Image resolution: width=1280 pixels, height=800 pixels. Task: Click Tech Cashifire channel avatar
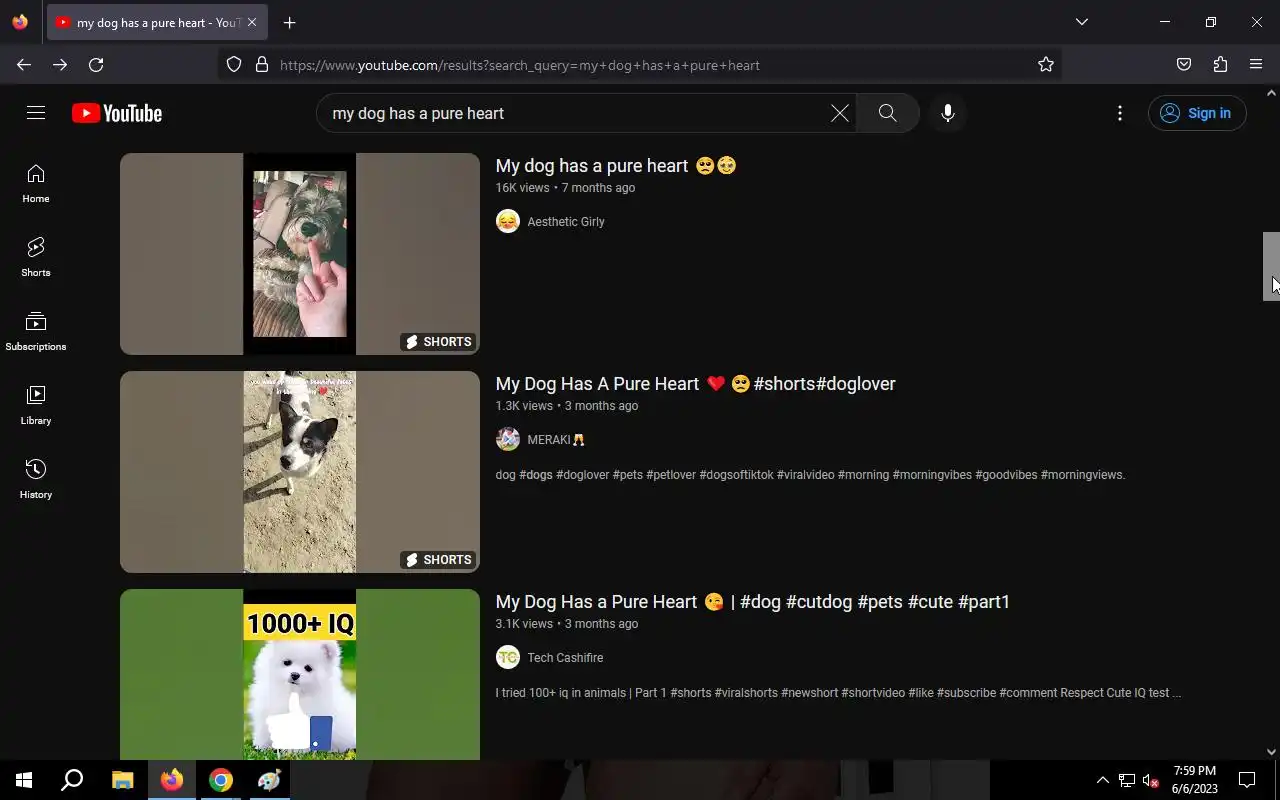coord(508,658)
